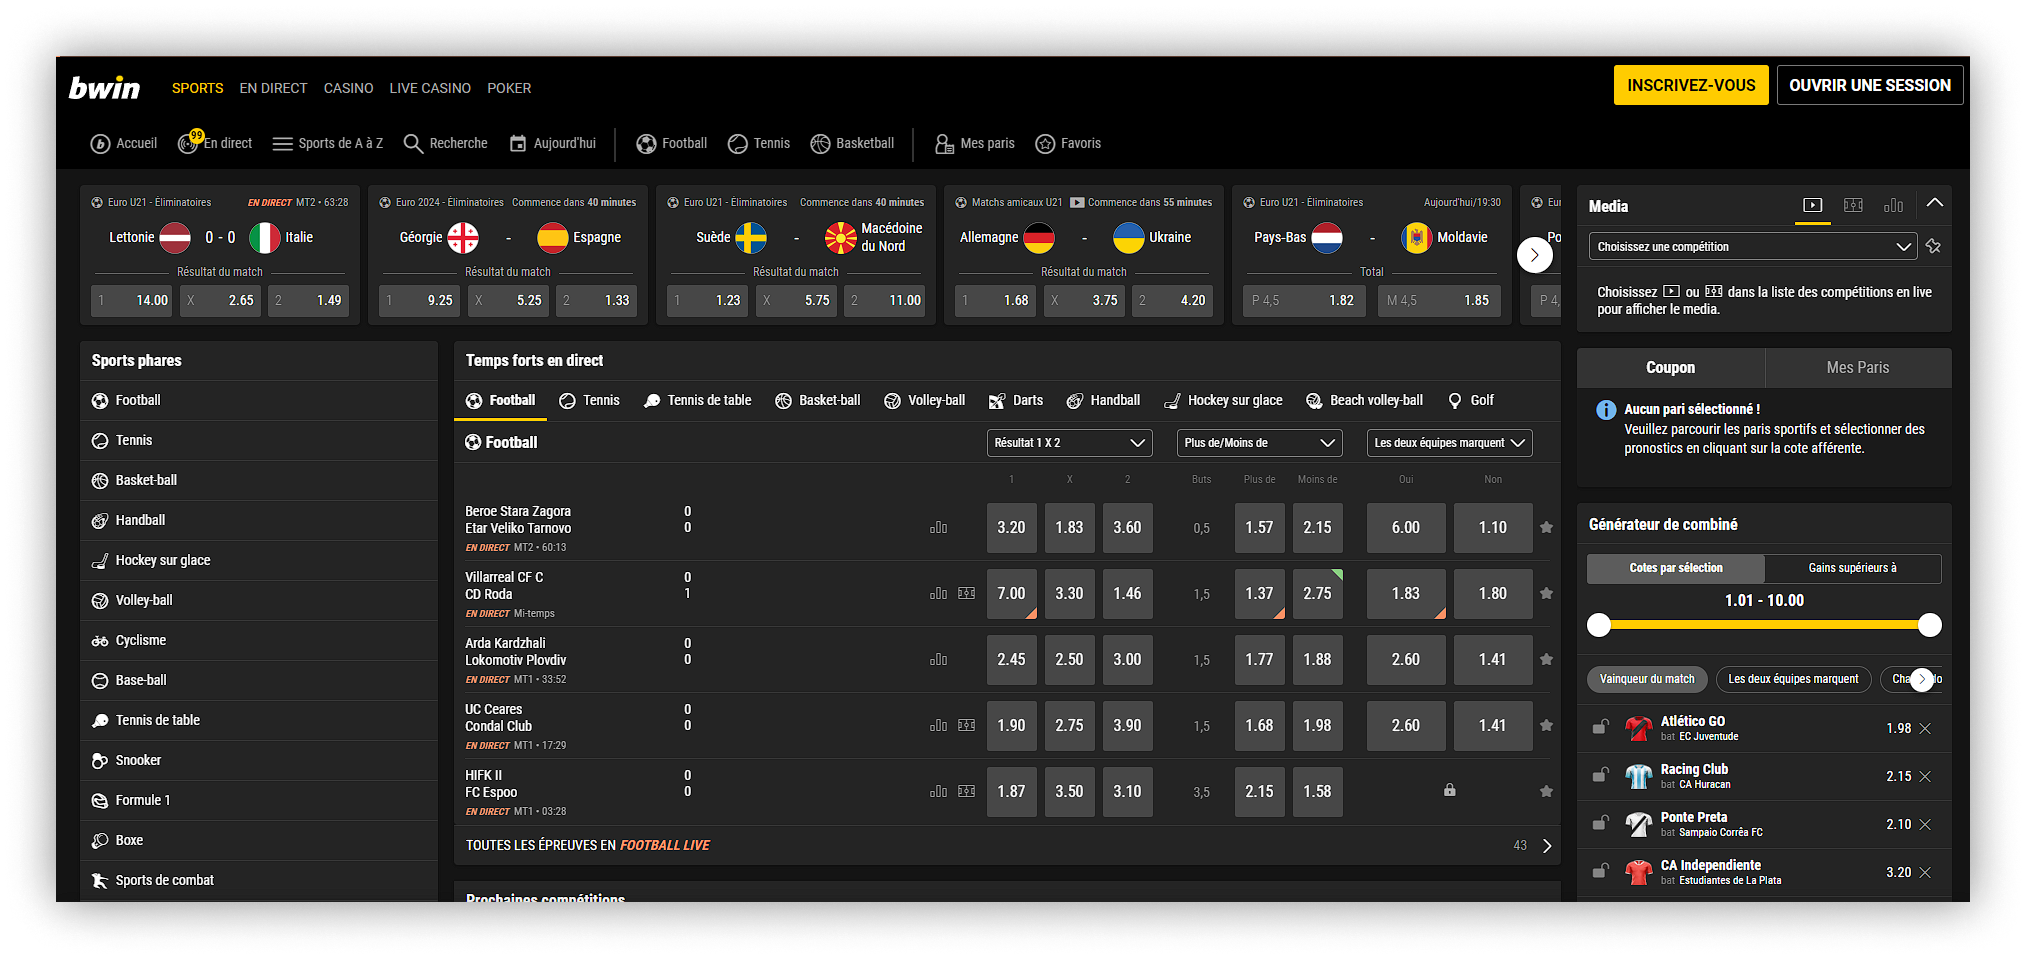The width and height of the screenshot is (2026, 958).
Task: Select the video media icon in Media panel
Action: click(x=1812, y=206)
